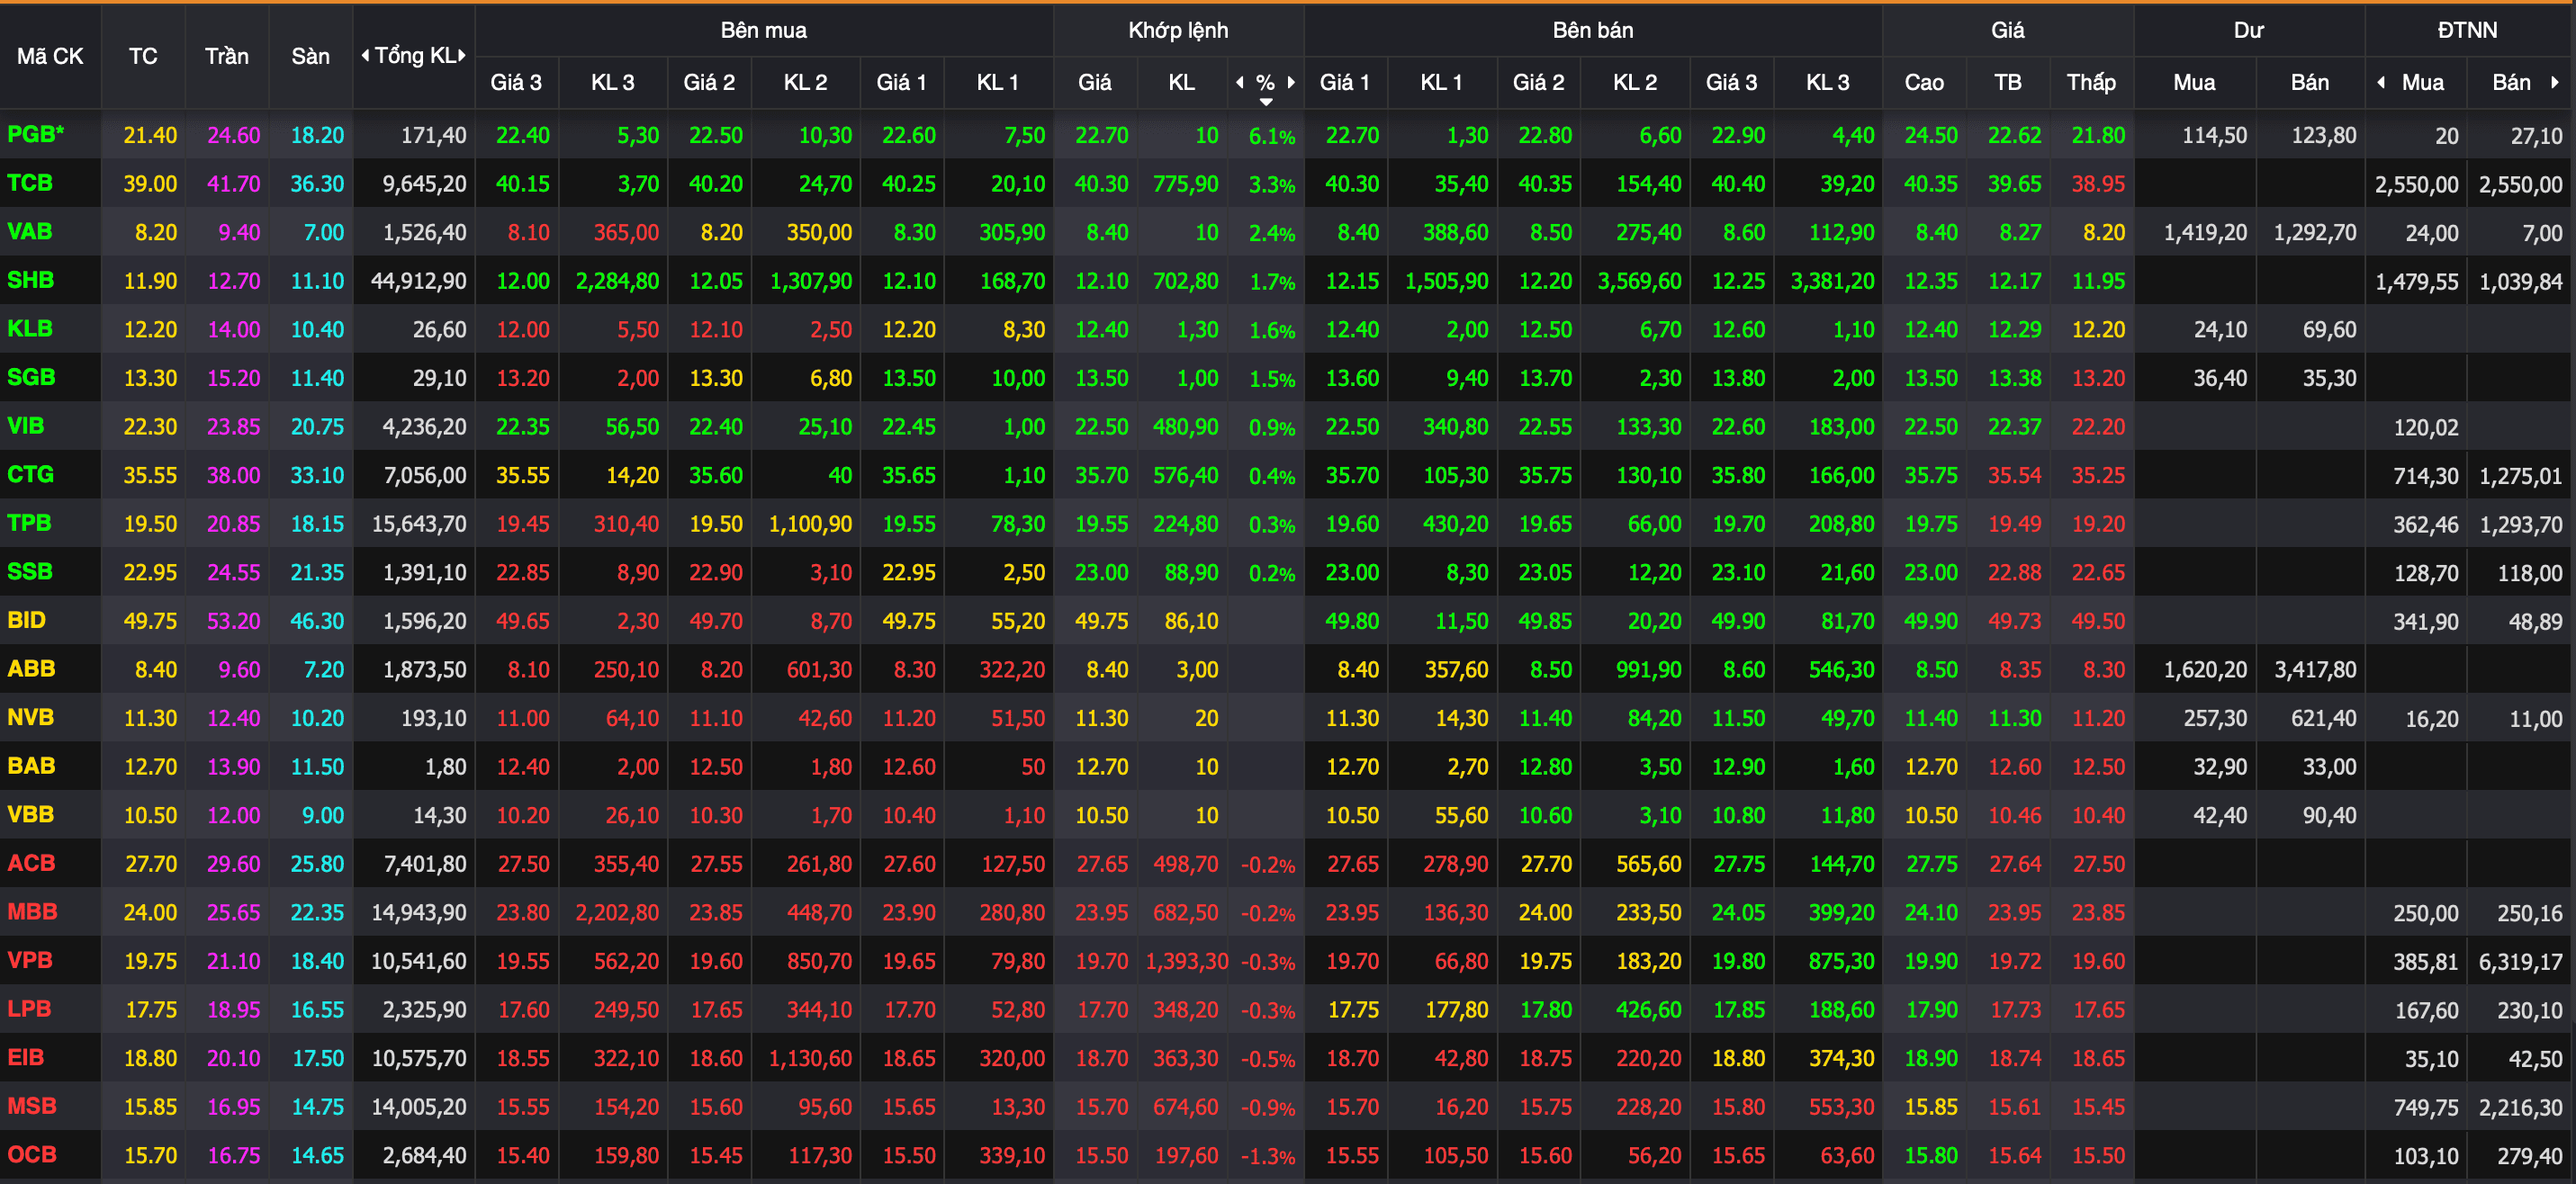Open the VPB stock symbol
This screenshot has height=1184, width=2576.
30,959
